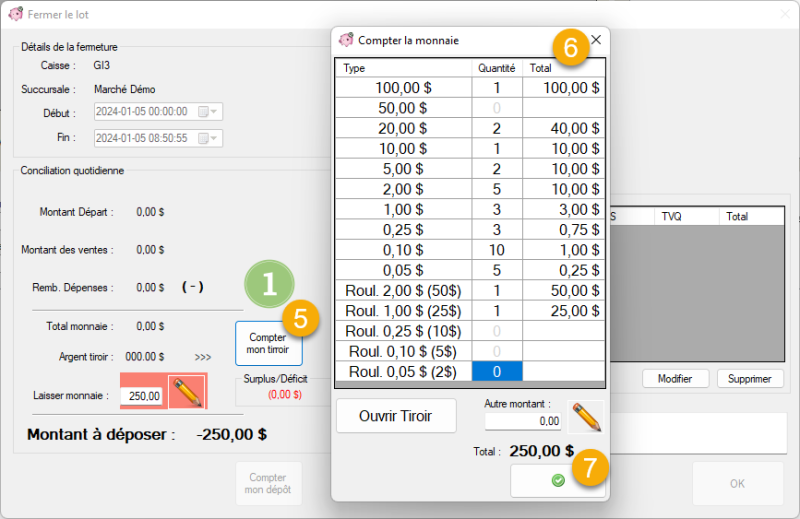Click the 50,00 $ total for Roul. 2,00 $
800x519 pixels.
[564, 290]
